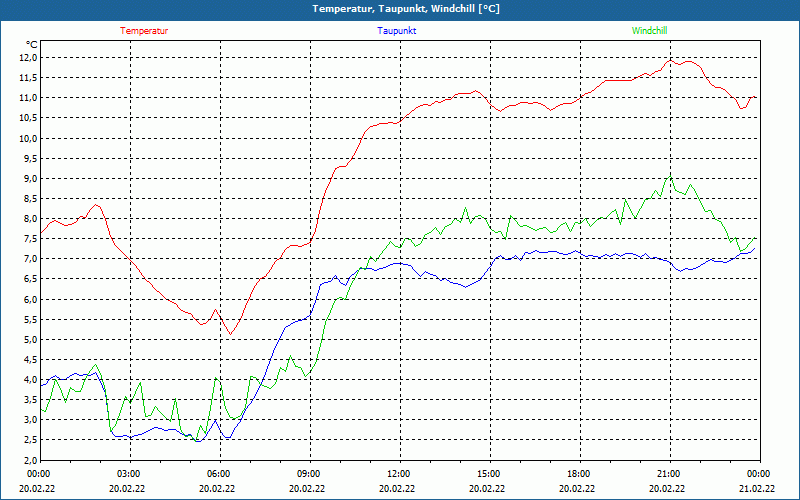The width and height of the screenshot is (800, 500).
Task: Click the '20.02.22' date under '18:00'
Action: [x=577, y=488]
